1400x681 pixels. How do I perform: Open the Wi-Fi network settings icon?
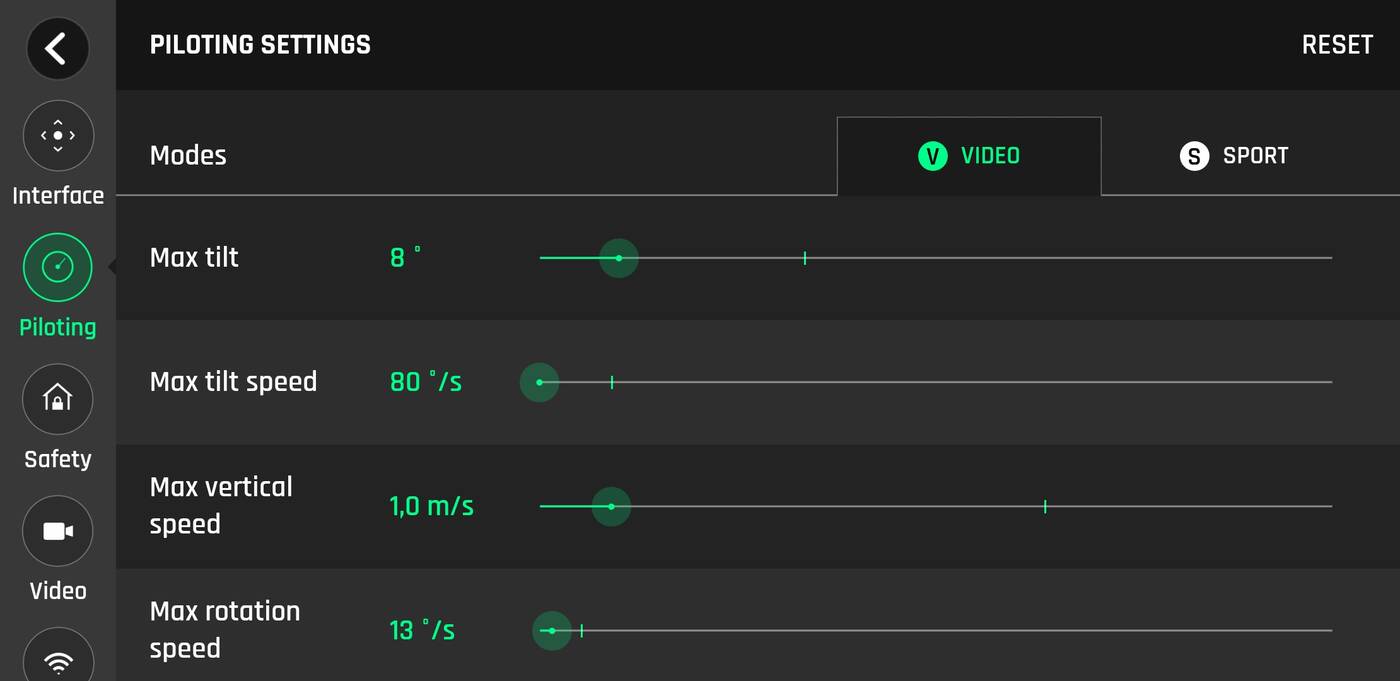58,660
